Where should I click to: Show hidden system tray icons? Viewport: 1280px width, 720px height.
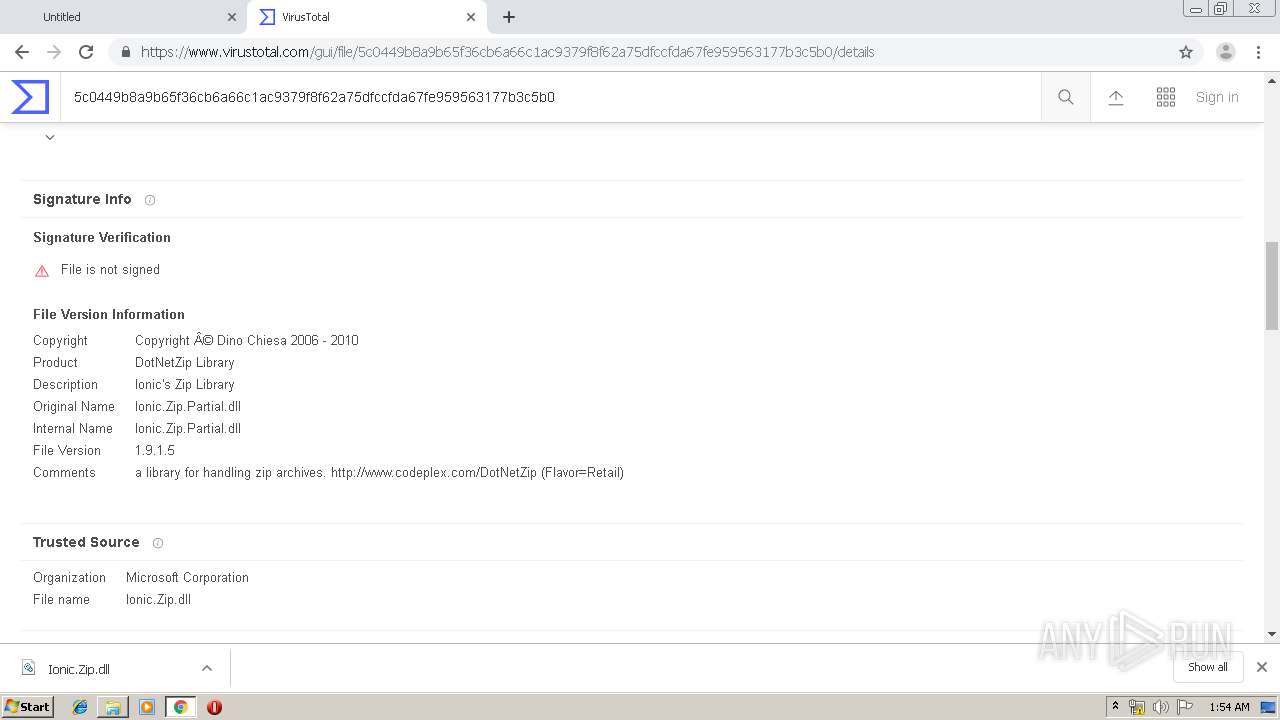tap(1115, 707)
